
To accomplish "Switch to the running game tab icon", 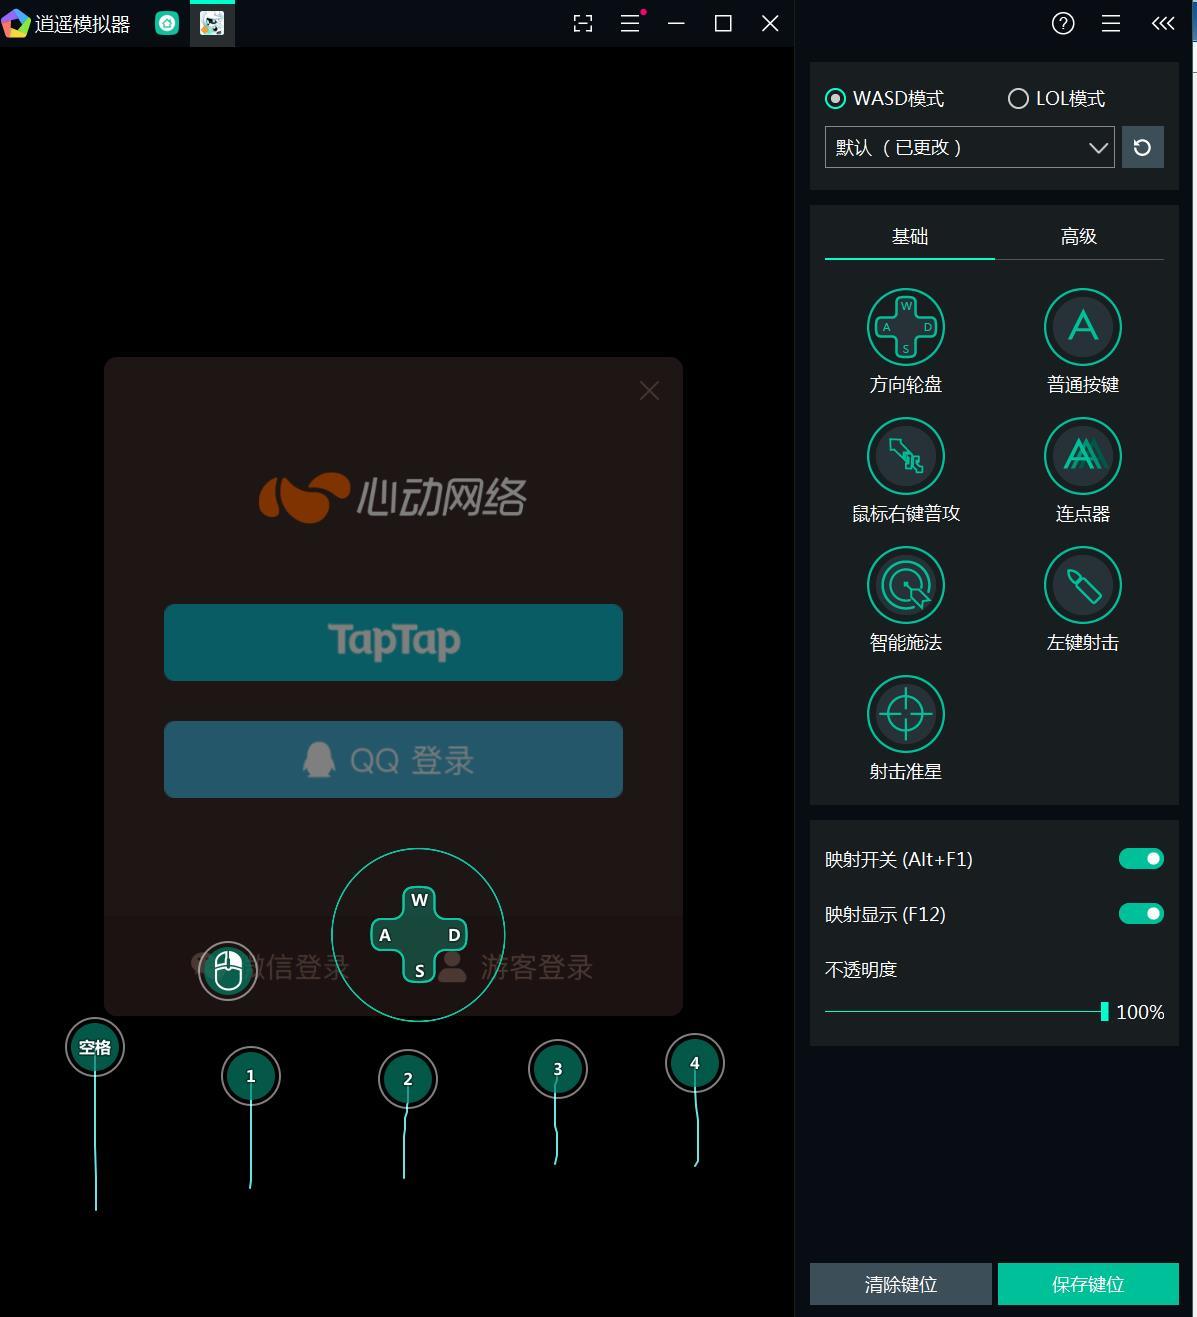I will (x=212, y=23).
